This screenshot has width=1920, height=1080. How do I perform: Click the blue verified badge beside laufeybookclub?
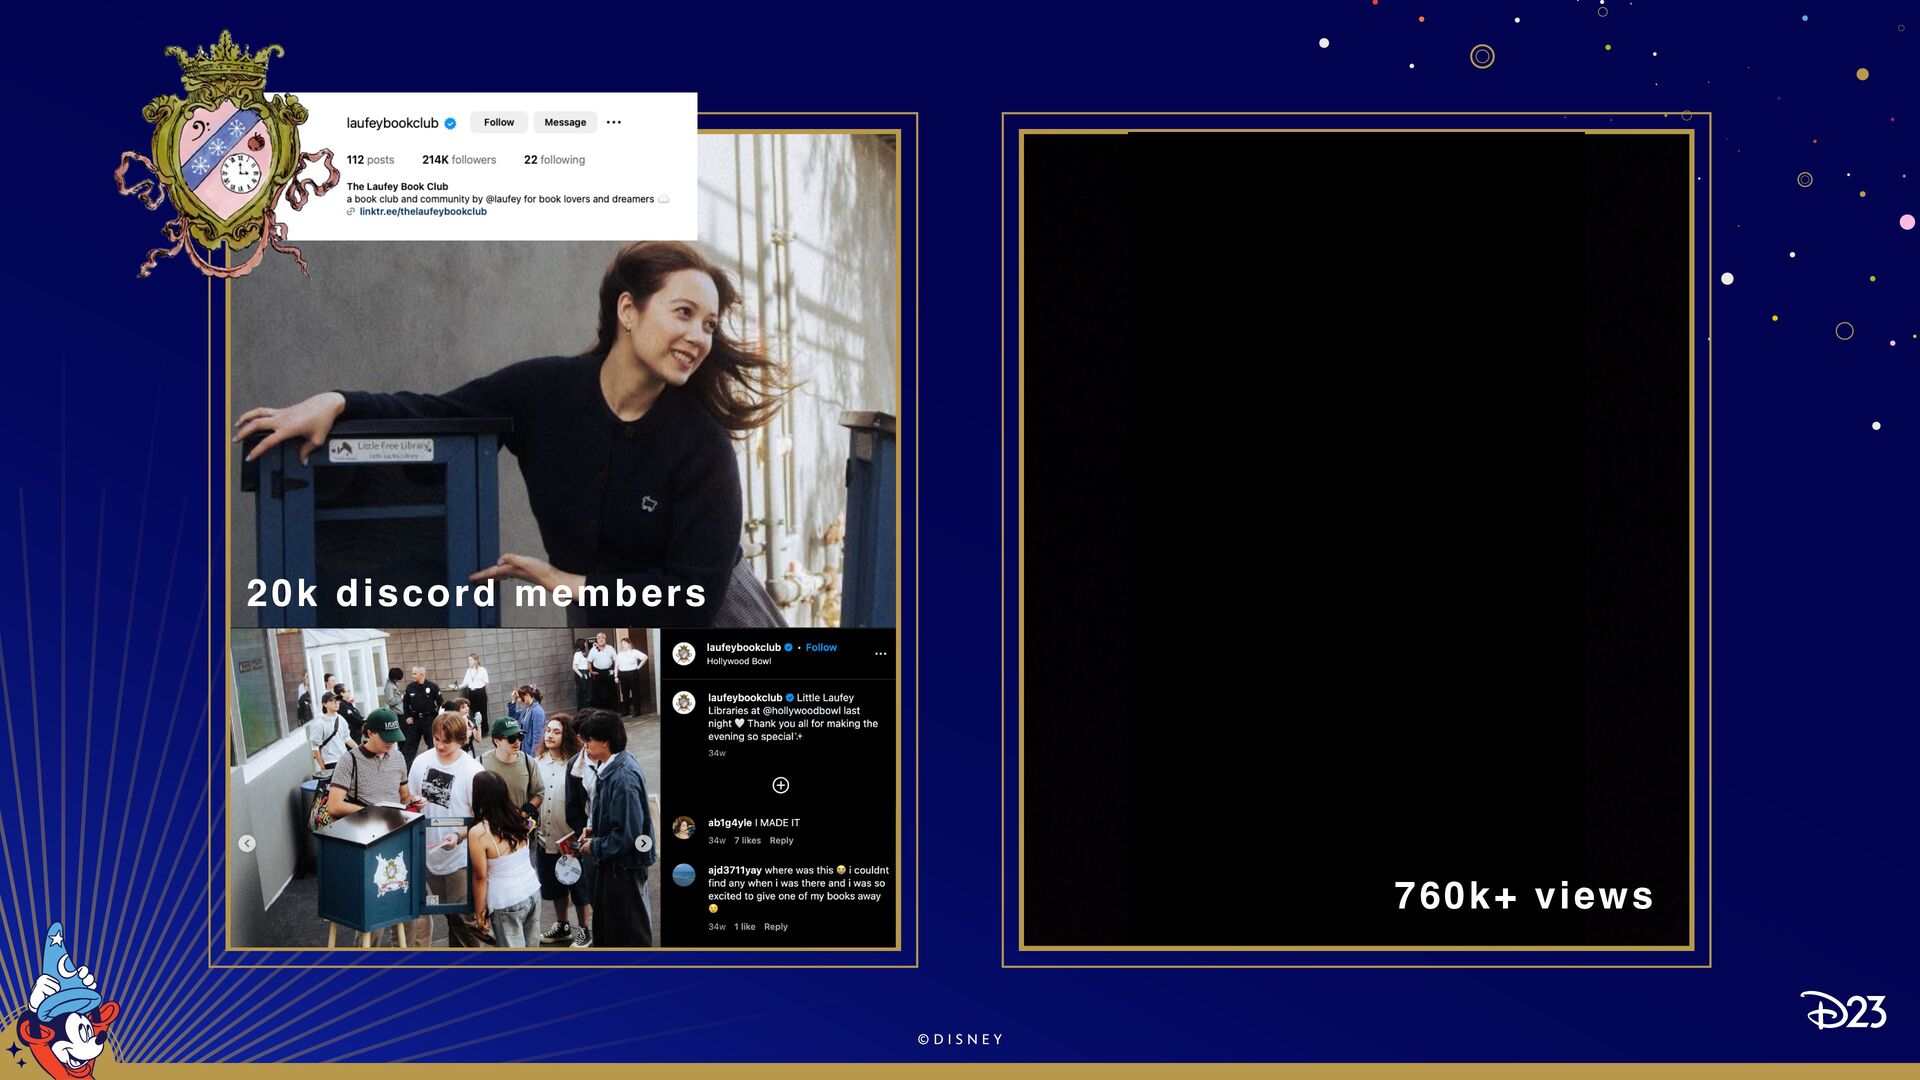click(x=450, y=123)
